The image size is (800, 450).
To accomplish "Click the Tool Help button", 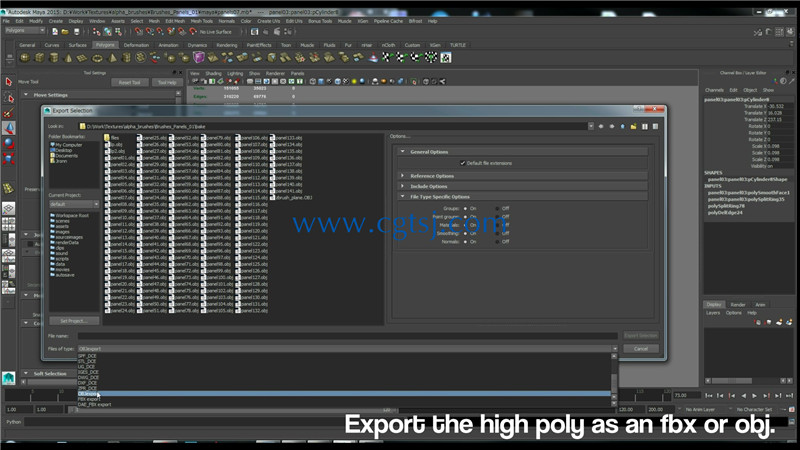I will coord(167,82).
